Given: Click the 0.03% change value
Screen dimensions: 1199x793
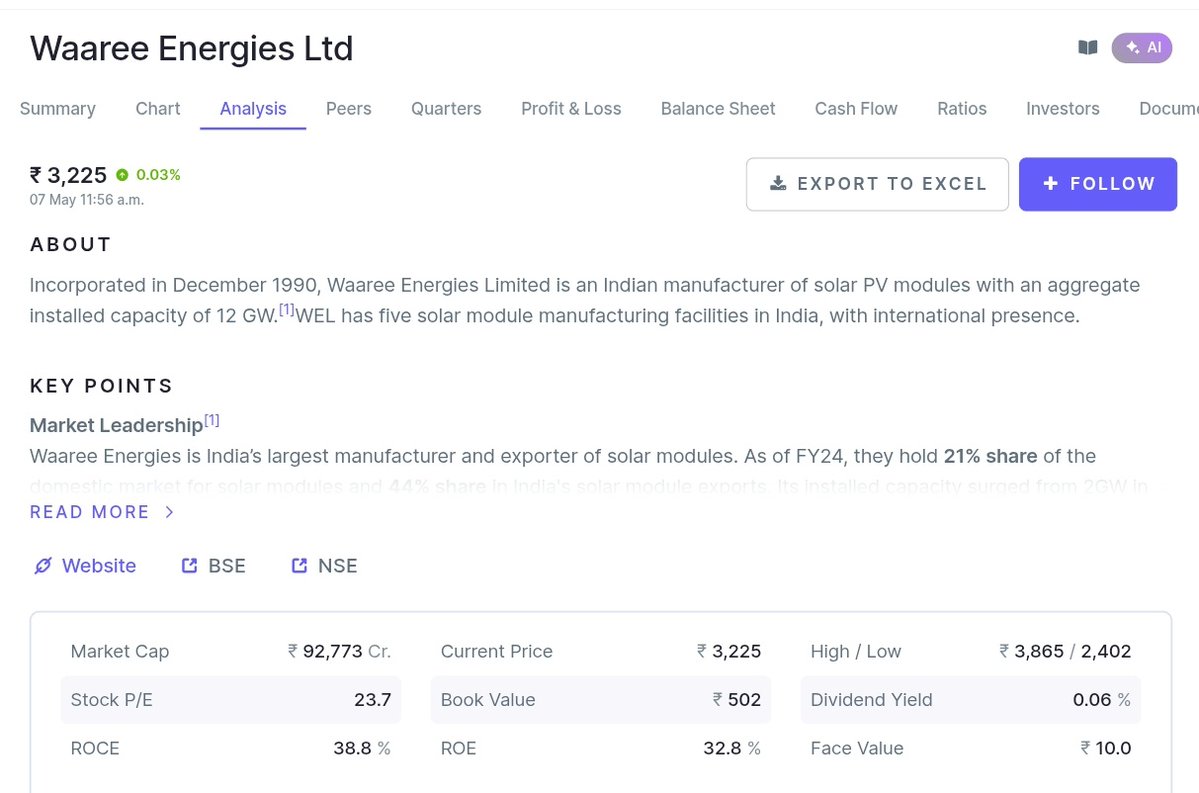Looking at the screenshot, I should pyautogui.click(x=158, y=175).
